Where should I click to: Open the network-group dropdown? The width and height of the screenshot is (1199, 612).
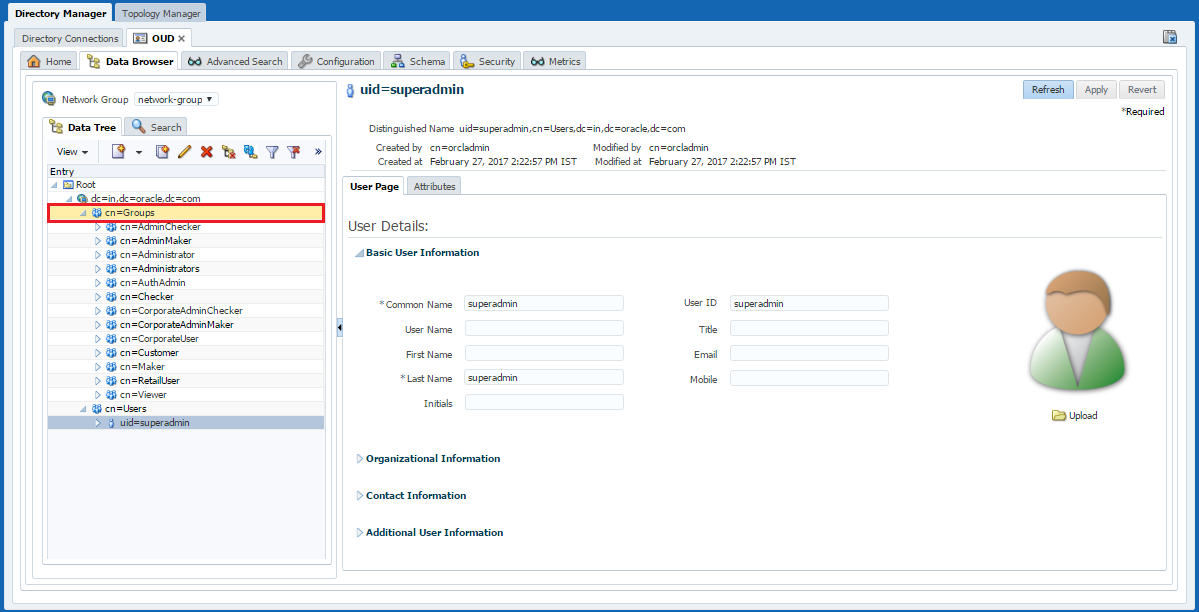tap(177, 99)
